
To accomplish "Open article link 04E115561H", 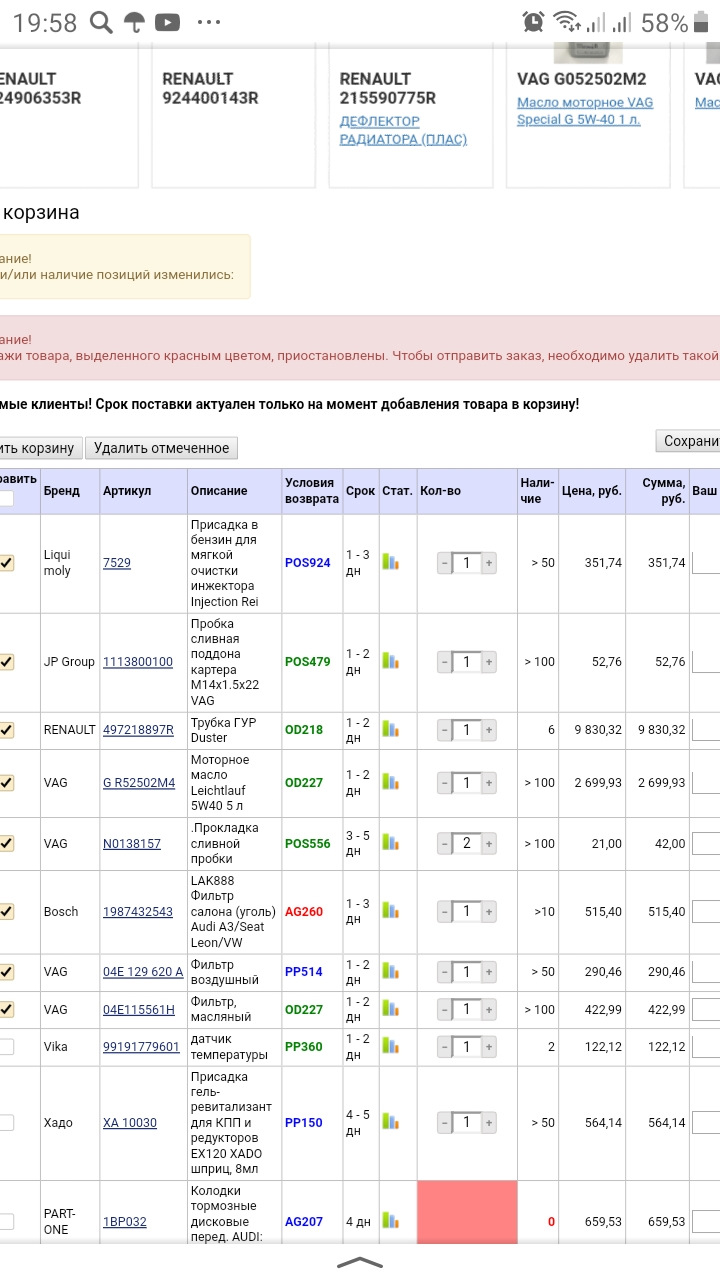I will pyautogui.click(x=139, y=1009).
